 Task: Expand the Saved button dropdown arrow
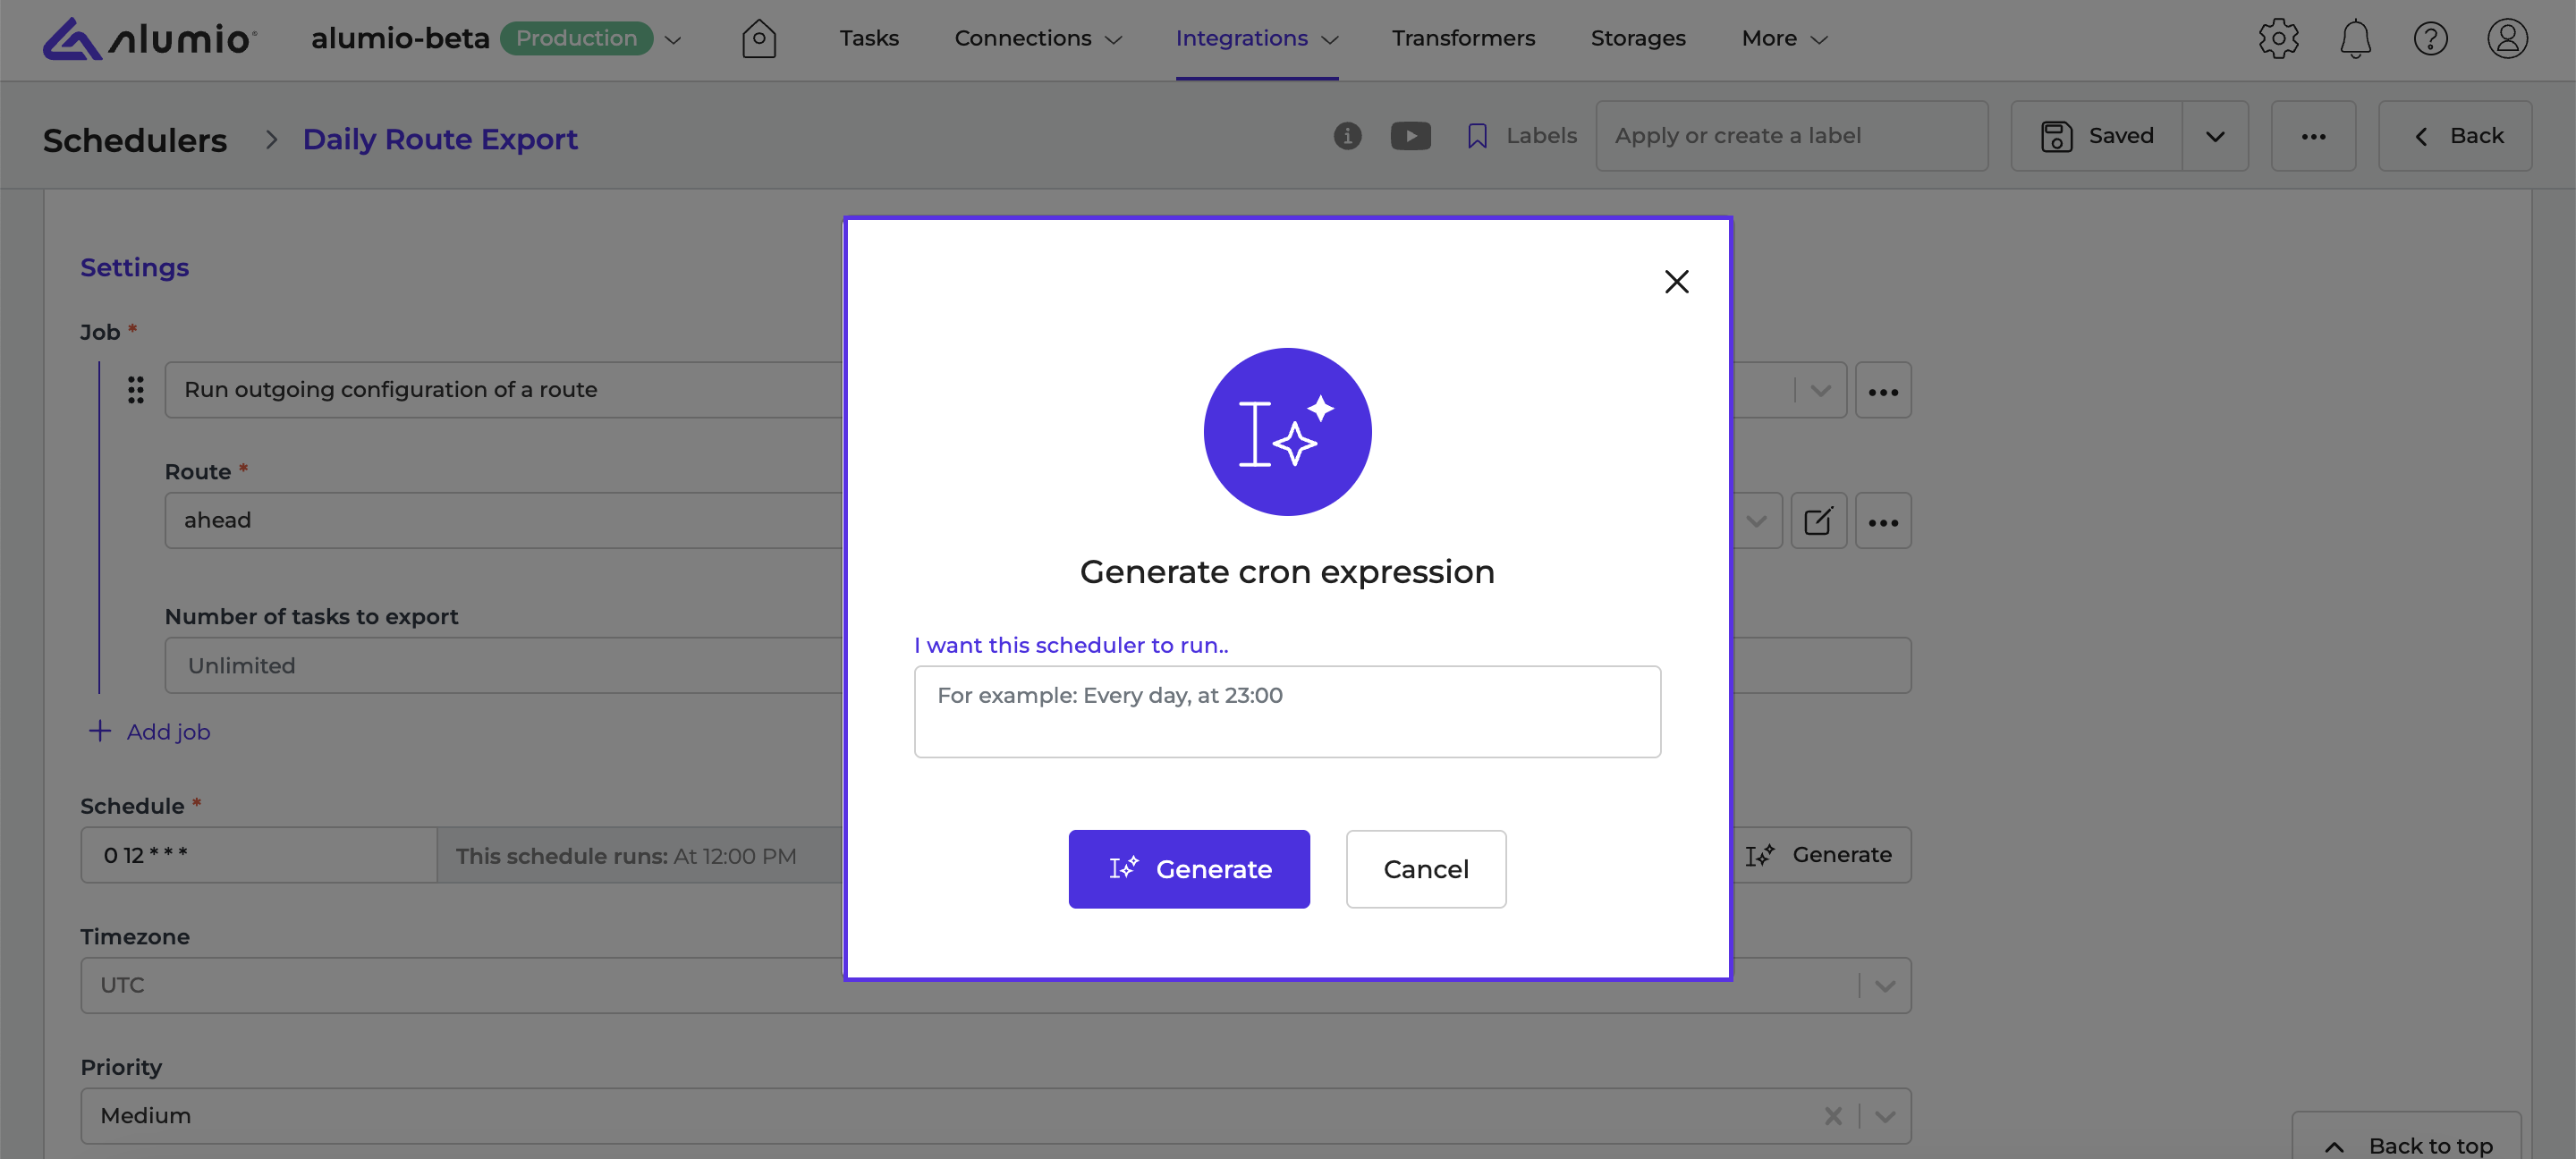2215,135
